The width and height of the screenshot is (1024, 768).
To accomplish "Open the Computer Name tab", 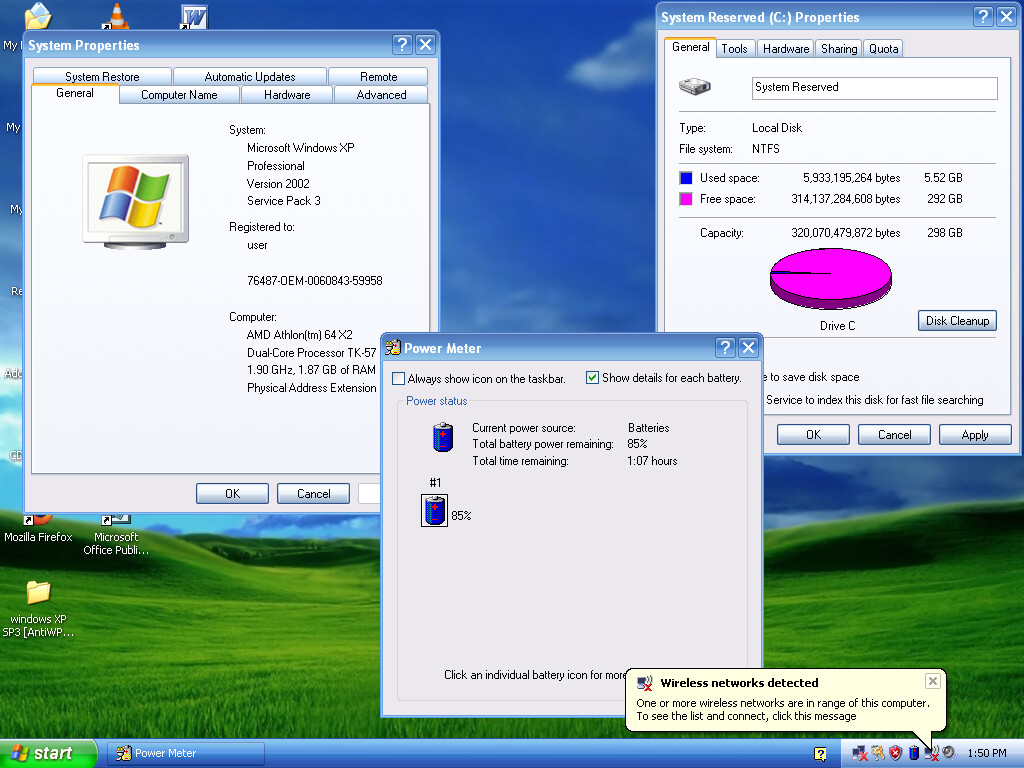I will pyautogui.click(x=180, y=95).
